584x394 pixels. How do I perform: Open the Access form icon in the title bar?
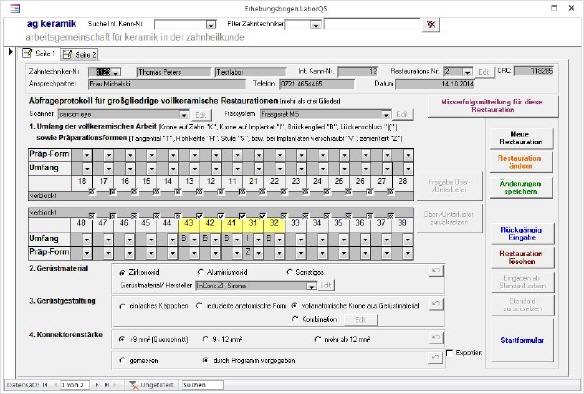pos(15,8)
